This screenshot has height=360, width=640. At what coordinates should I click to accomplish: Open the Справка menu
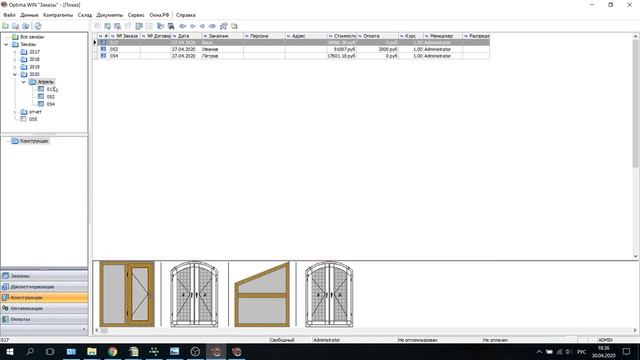point(186,15)
